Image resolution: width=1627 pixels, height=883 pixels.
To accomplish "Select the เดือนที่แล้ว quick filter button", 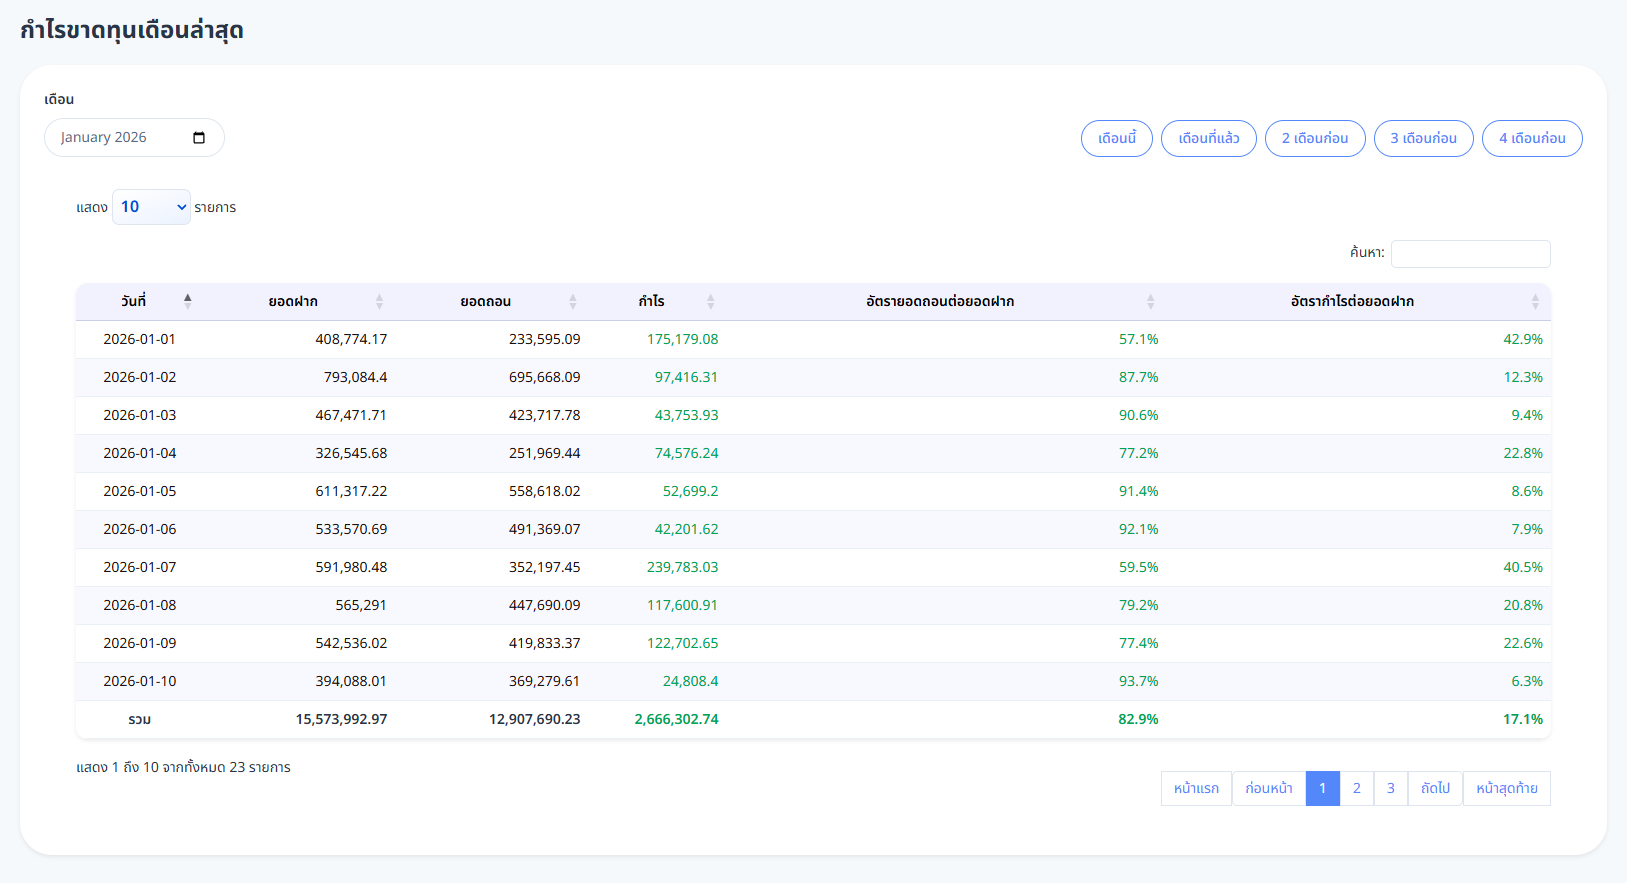I will (x=1208, y=138).
